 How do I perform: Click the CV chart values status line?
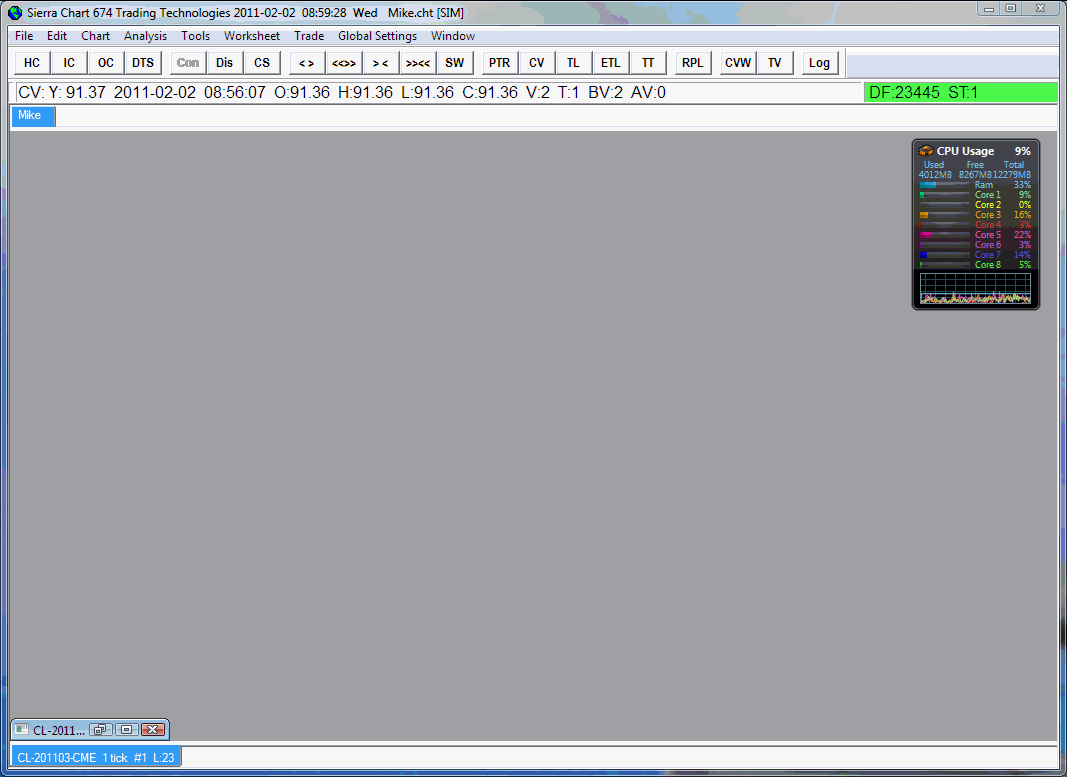(x=436, y=93)
